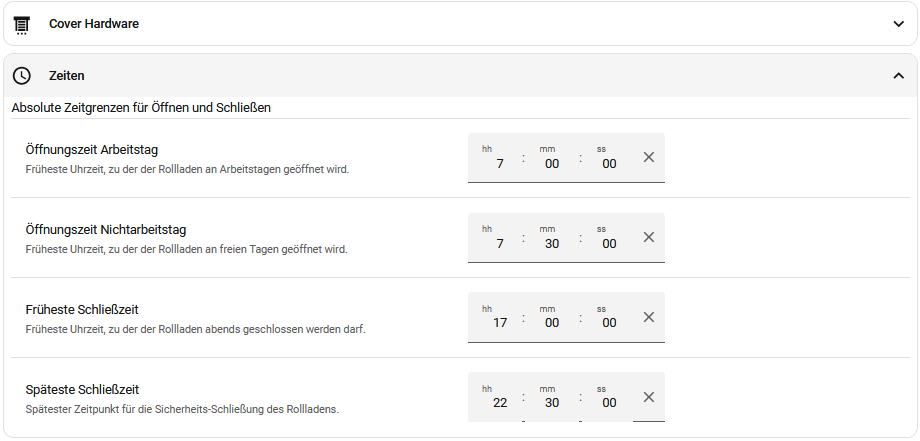Screen dimensions: 920x441
Task: Edit hours field of Öffnungszeit Arbeitstag
Action: [495, 158]
